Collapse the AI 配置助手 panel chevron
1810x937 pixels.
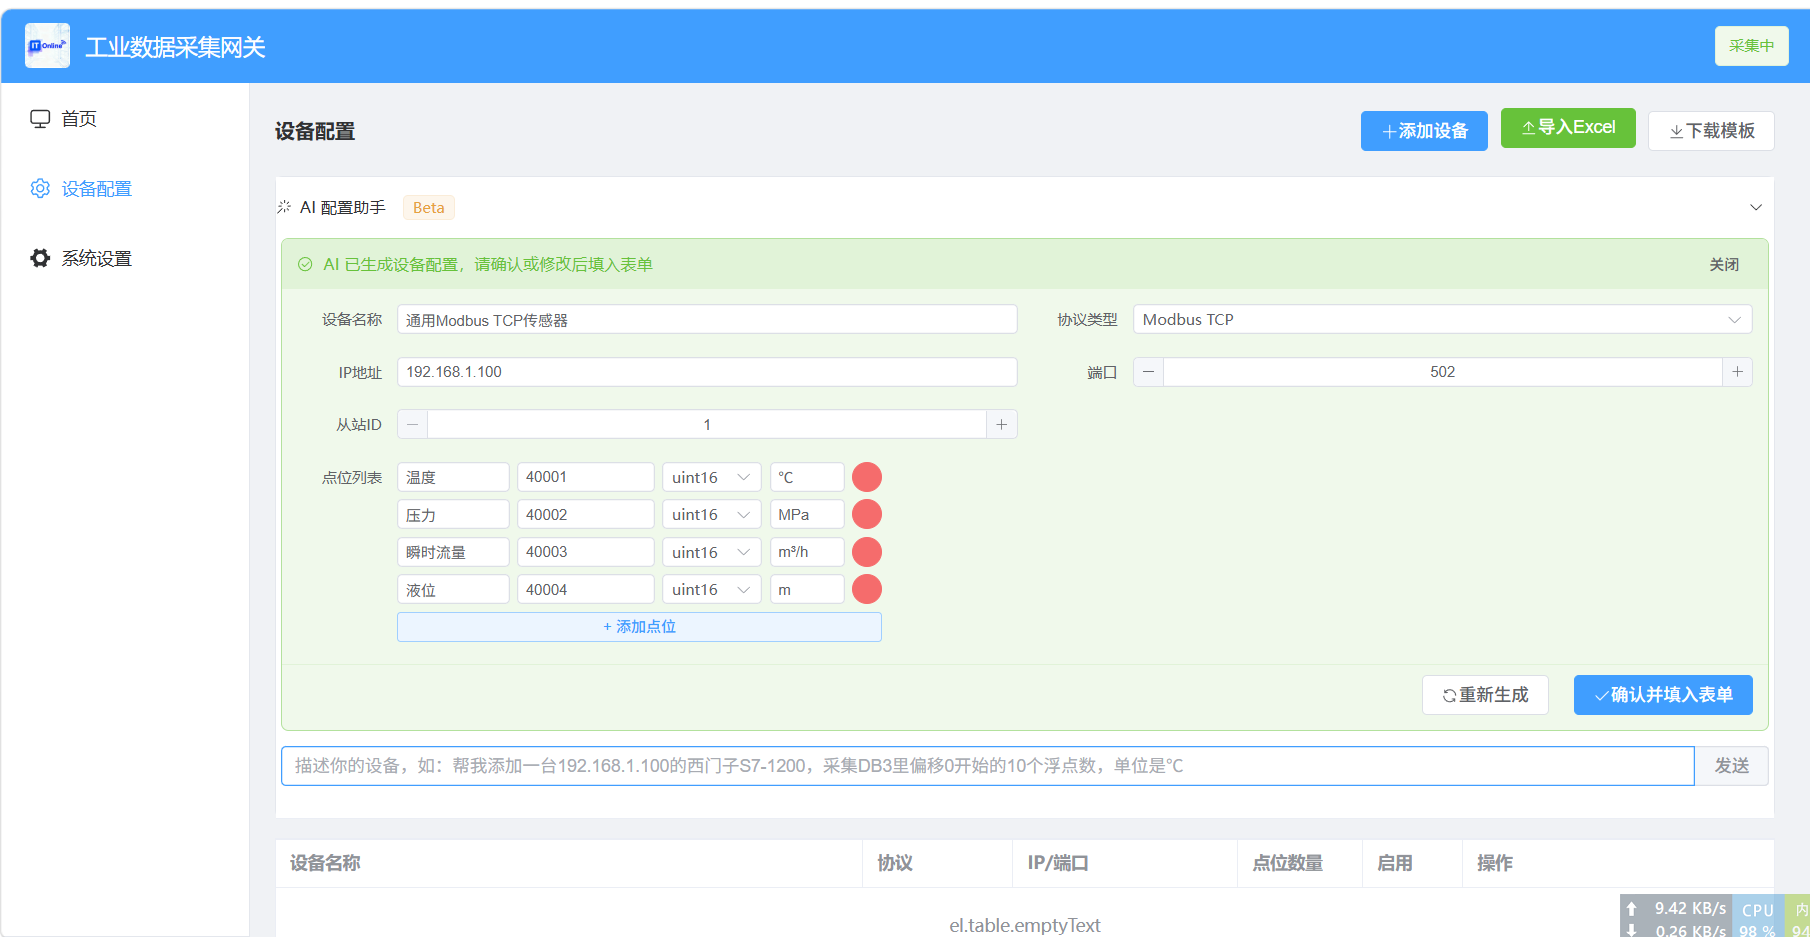click(1756, 208)
